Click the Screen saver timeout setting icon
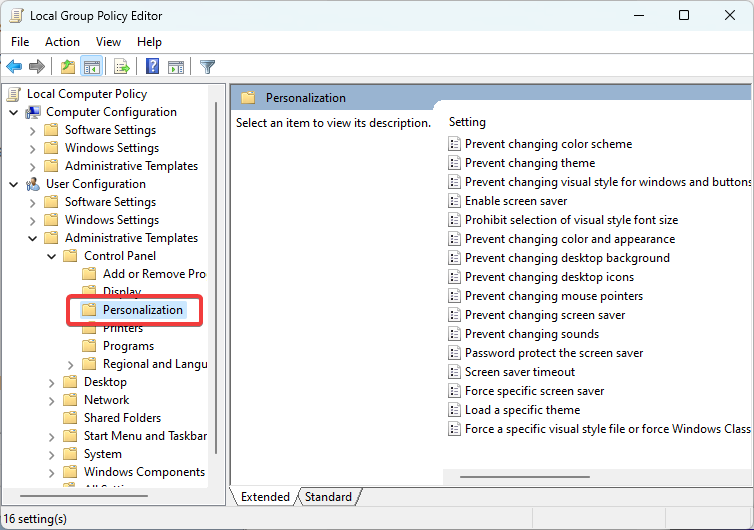 454,372
